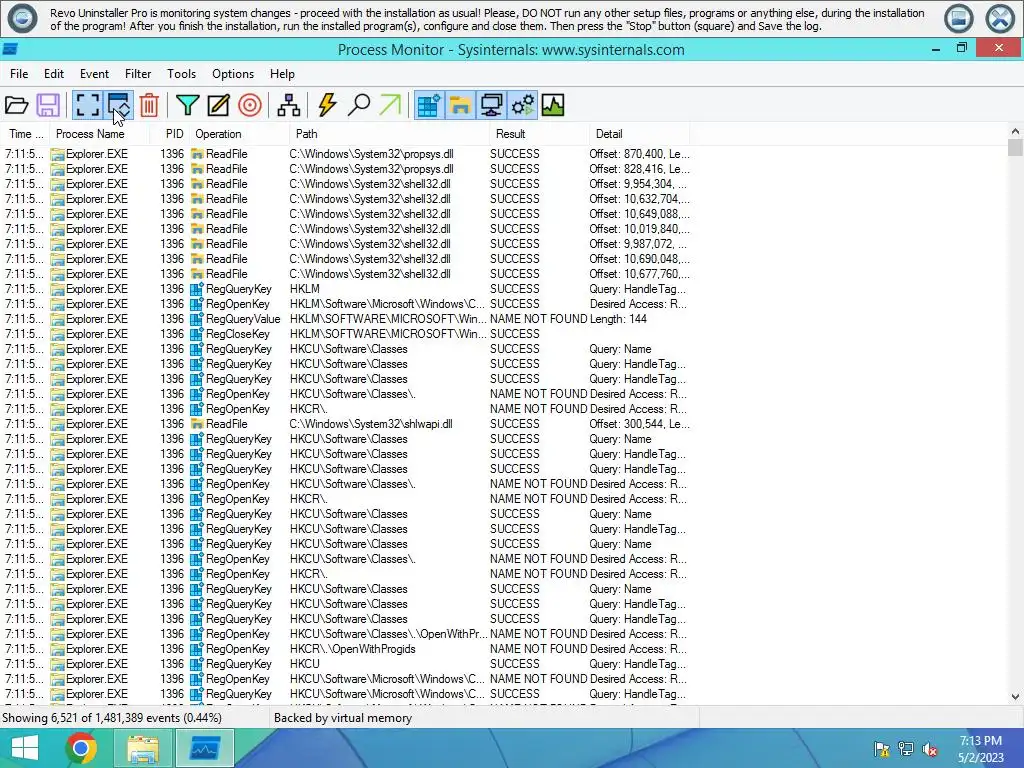Toggle Show Network Activity filter
Viewport: 1024px width, 768px height.
(x=491, y=105)
